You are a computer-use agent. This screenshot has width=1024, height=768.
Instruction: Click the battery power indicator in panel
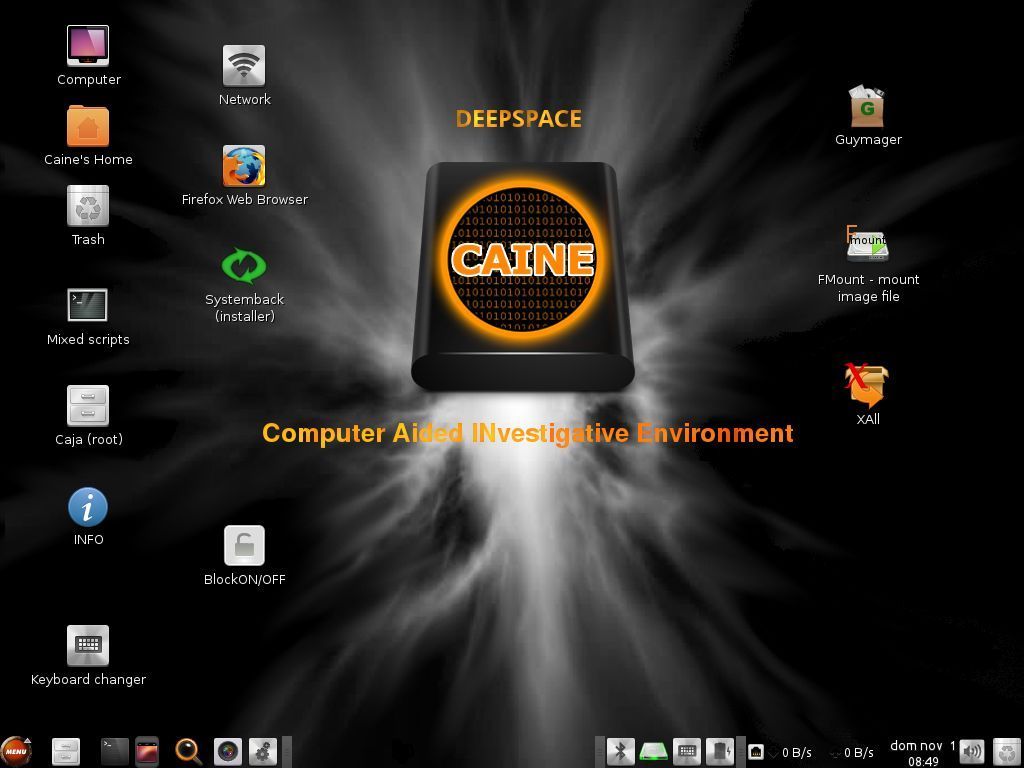(719, 751)
